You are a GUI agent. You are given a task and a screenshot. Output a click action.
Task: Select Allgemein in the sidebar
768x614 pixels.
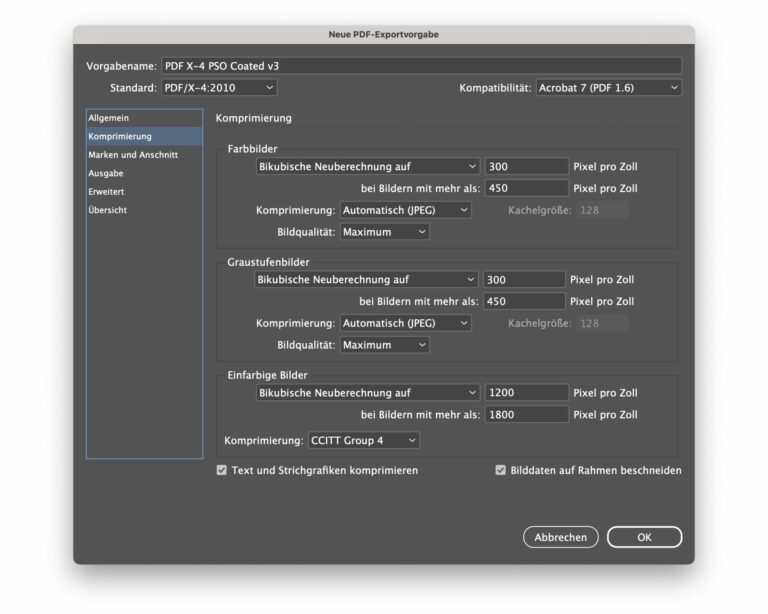click(x=144, y=118)
